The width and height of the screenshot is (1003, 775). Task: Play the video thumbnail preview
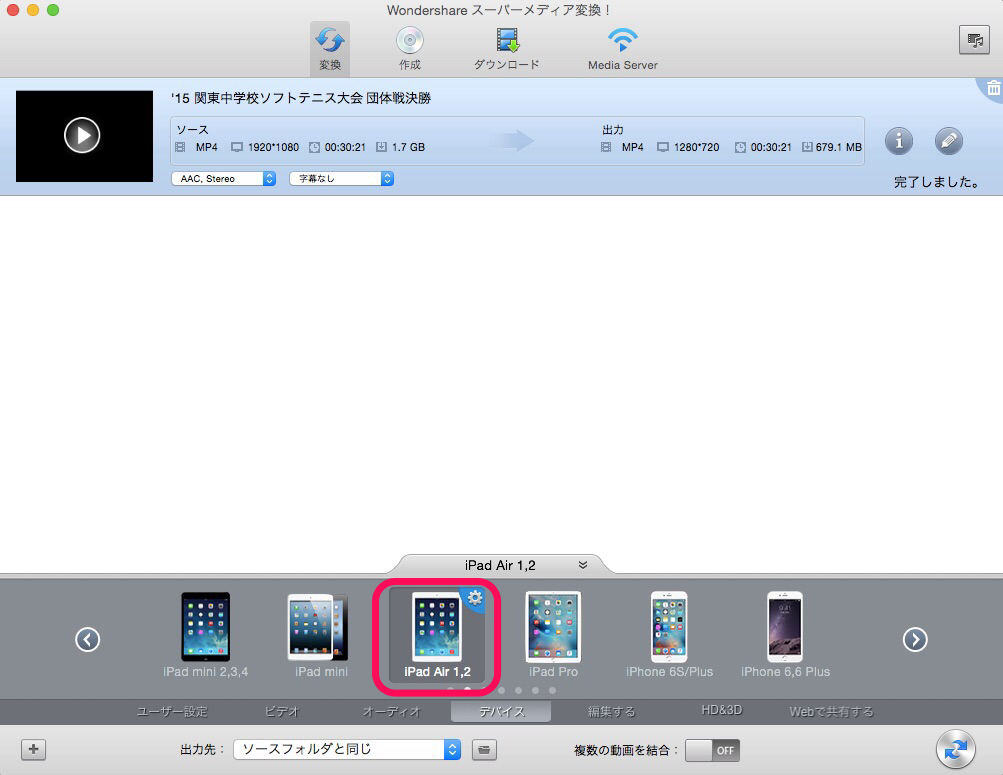click(x=83, y=135)
